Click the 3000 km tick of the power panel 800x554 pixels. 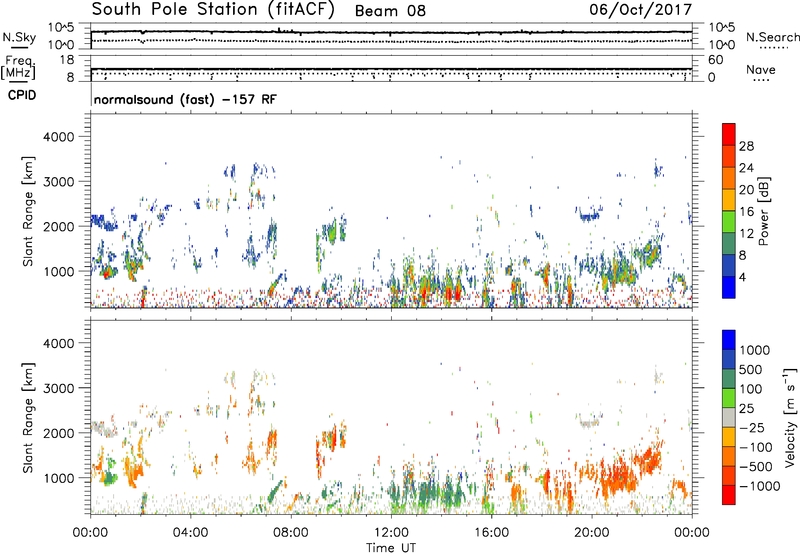pos(59,182)
